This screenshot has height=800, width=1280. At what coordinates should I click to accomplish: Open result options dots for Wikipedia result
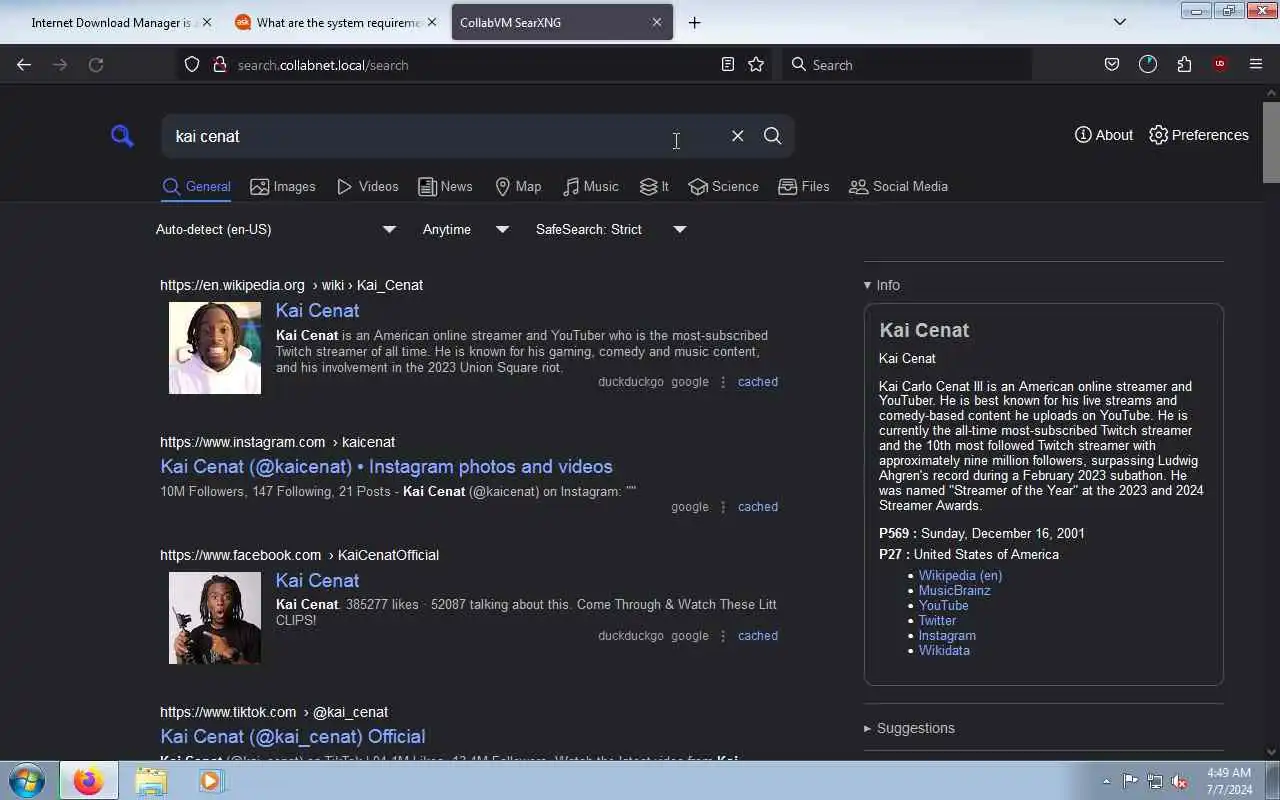pyautogui.click(x=723, y=382)
